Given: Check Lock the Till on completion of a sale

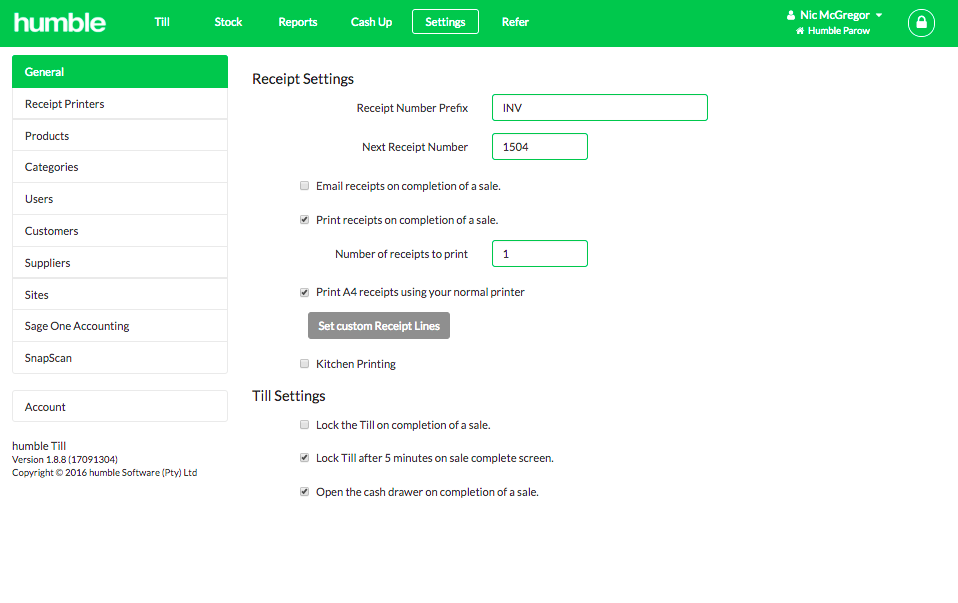Looking at the screenshot, I should pyautogui.click(x=304, y=425).
